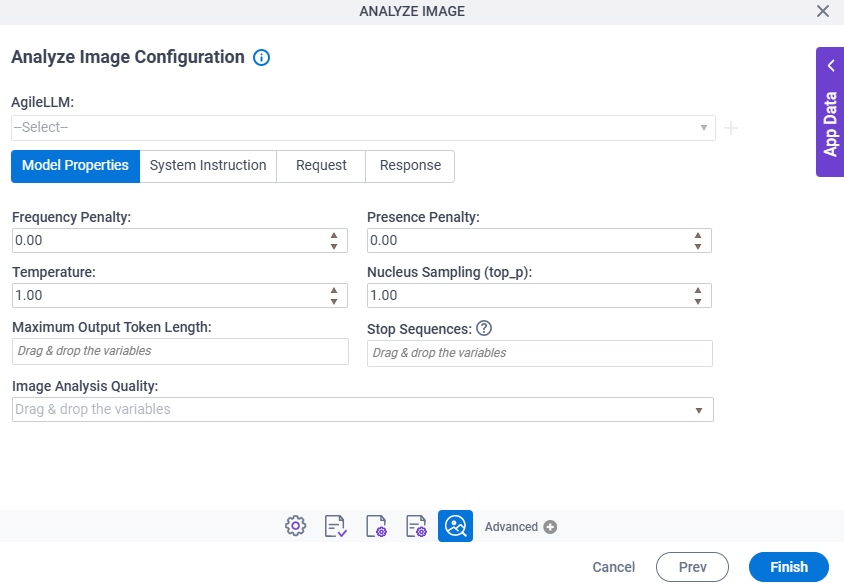844x584 pixels.
Task: Click the Stop Sequences input field
Action: pyautogui.click(x=540, y=354)
